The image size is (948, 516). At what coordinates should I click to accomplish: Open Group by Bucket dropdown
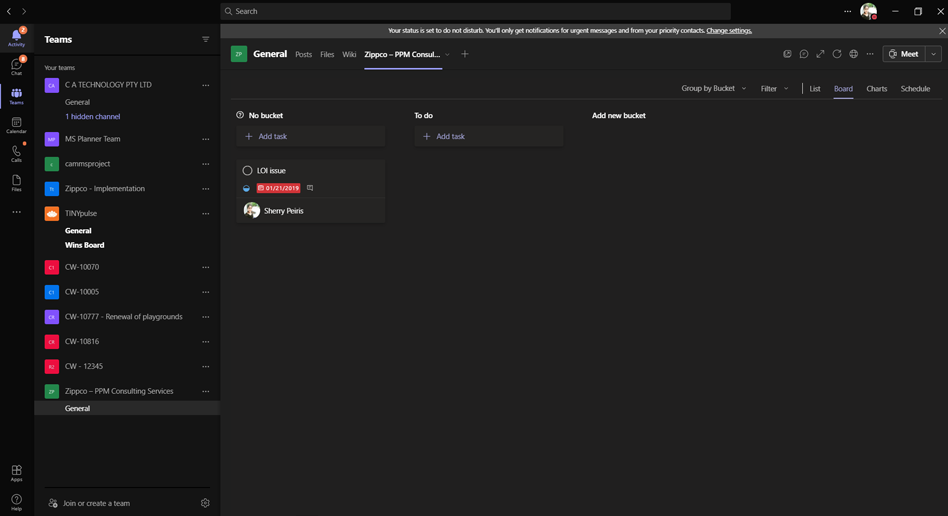[713, 88]
